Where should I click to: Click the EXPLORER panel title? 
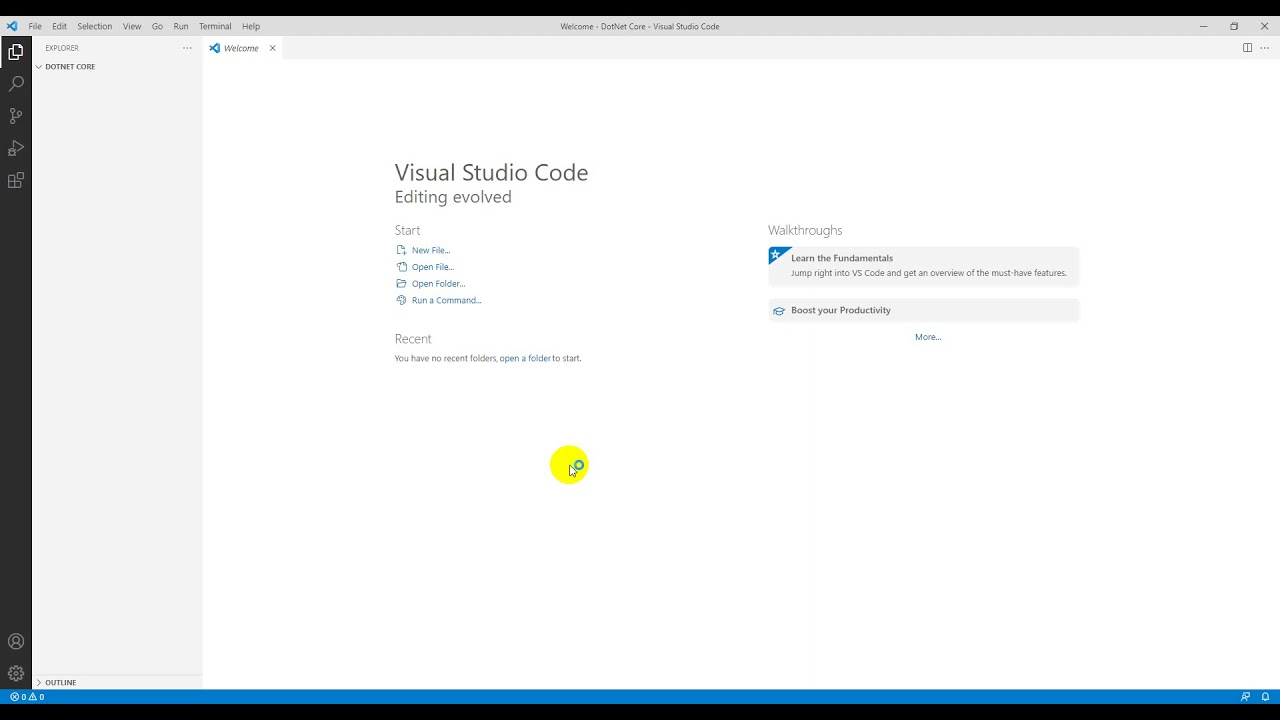pyautogui.click(x=62, y=48)
